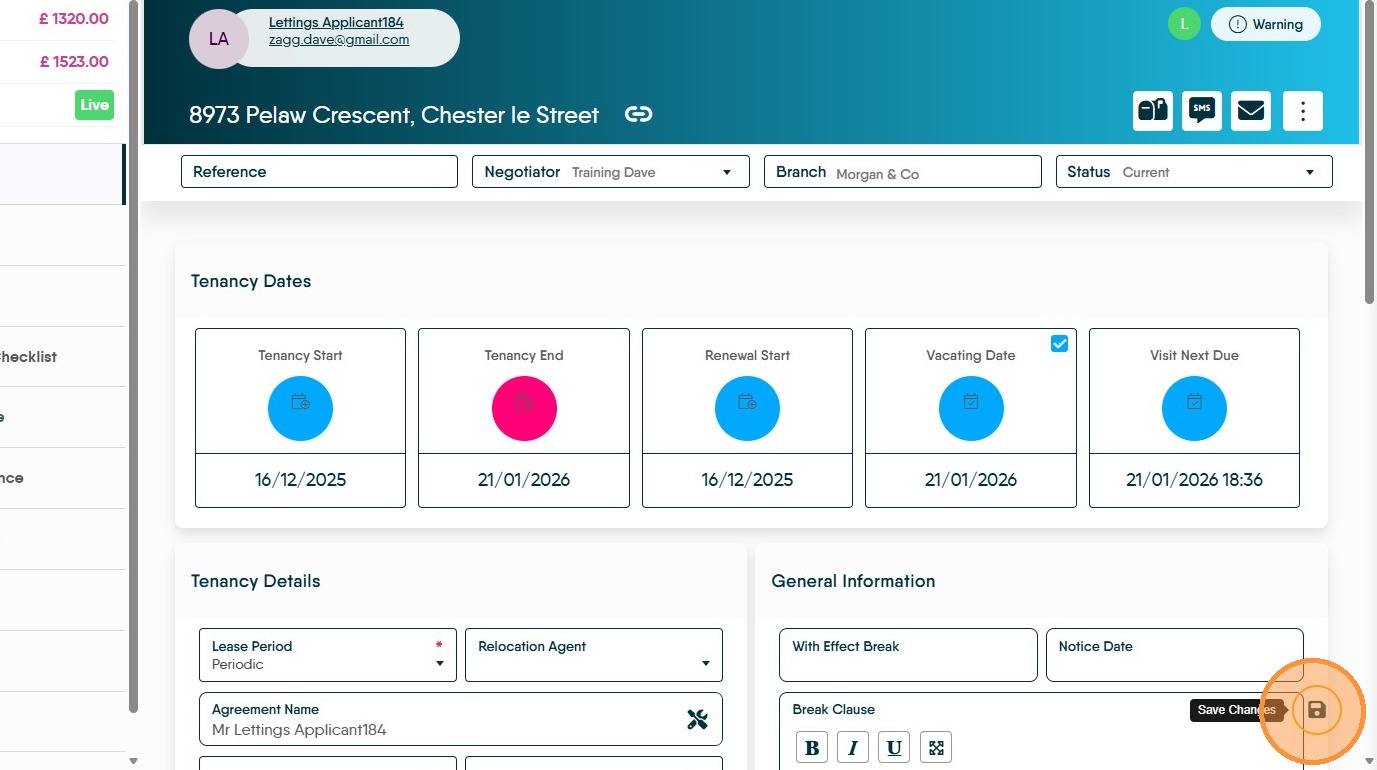Click the green L user avatar
This screenshot has height=770, width=1377.
pos(1184,24)
